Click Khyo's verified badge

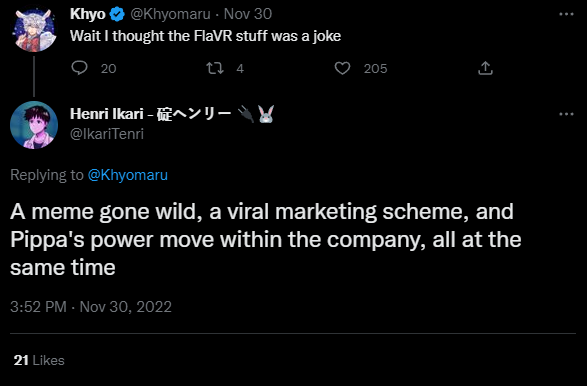117,14
